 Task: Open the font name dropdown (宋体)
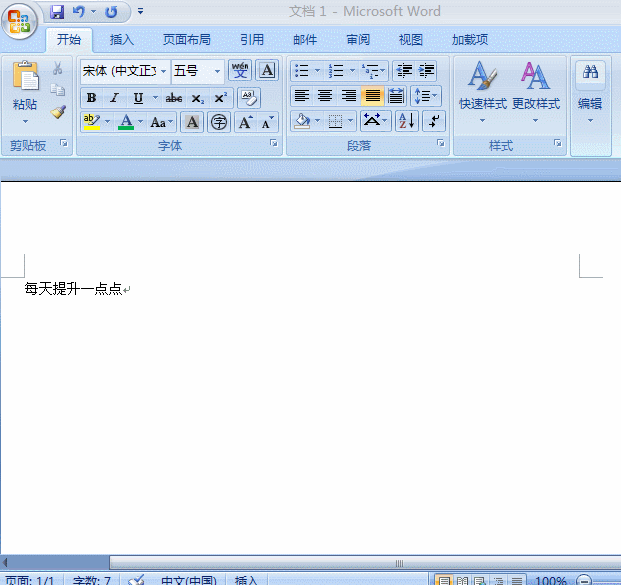(163, 71)
